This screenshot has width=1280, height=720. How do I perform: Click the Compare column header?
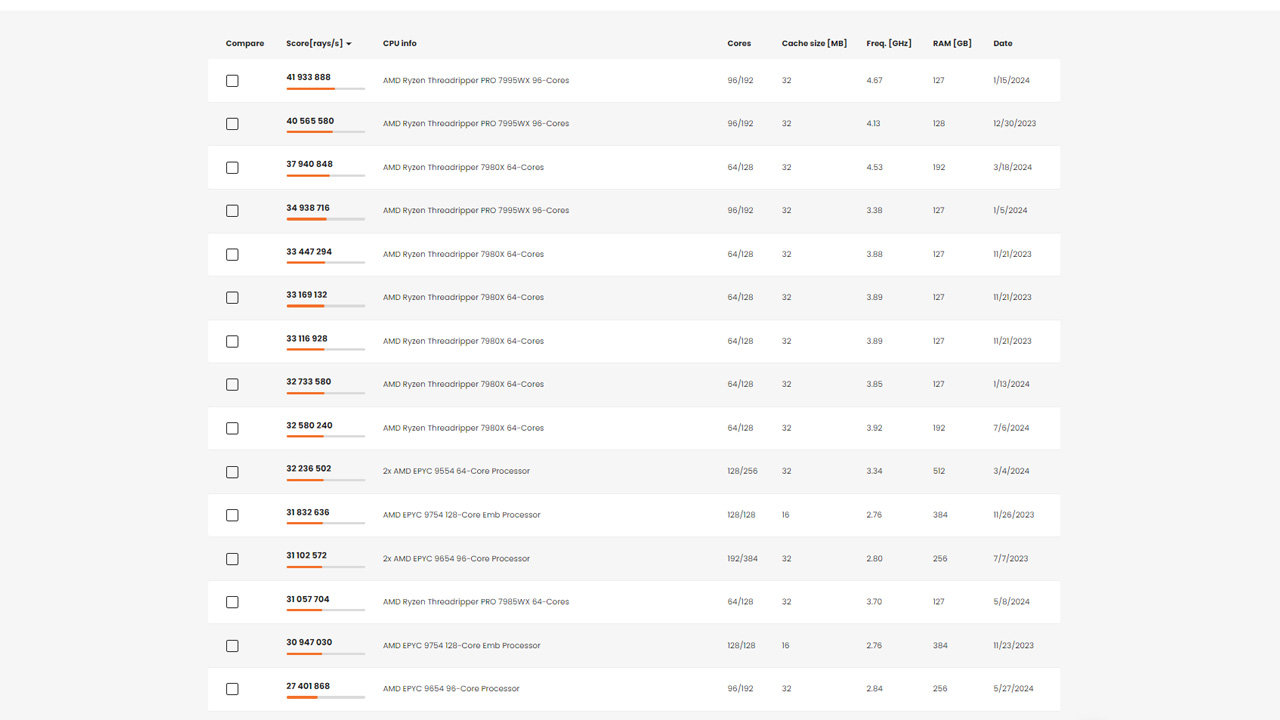(x=245, y=44)
